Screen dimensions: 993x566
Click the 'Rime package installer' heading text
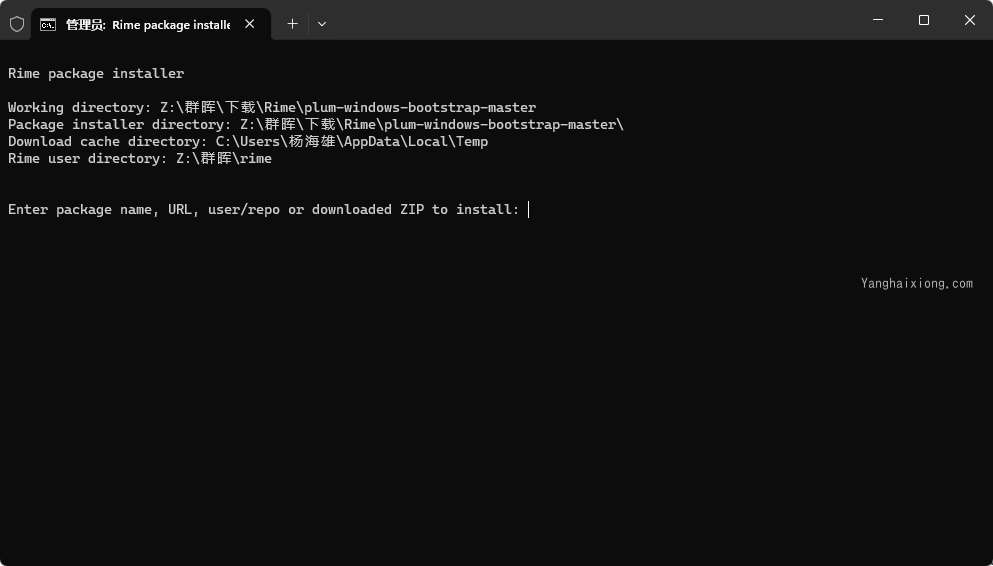click(x=96, y=73)
